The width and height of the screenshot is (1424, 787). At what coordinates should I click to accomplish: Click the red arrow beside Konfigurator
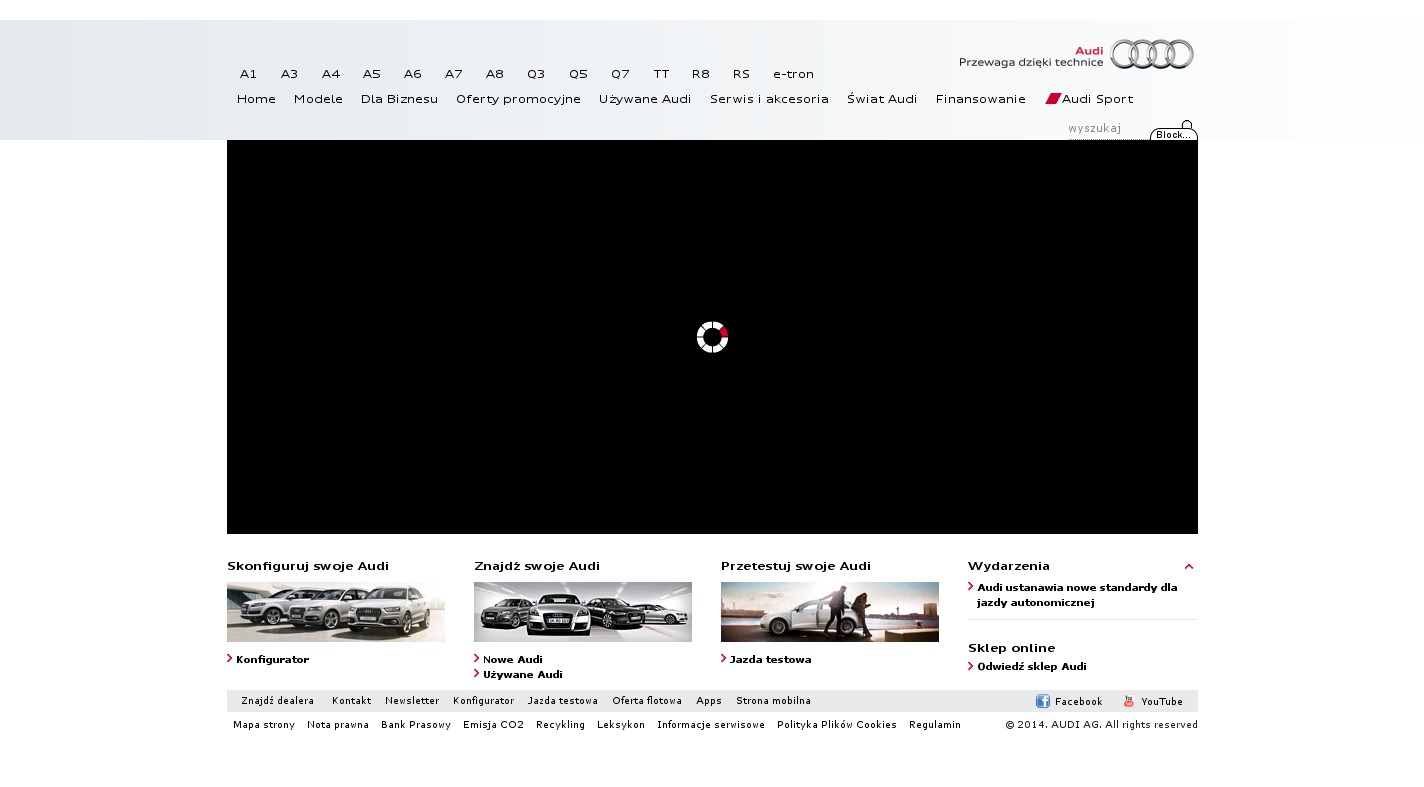pos(230,658)
